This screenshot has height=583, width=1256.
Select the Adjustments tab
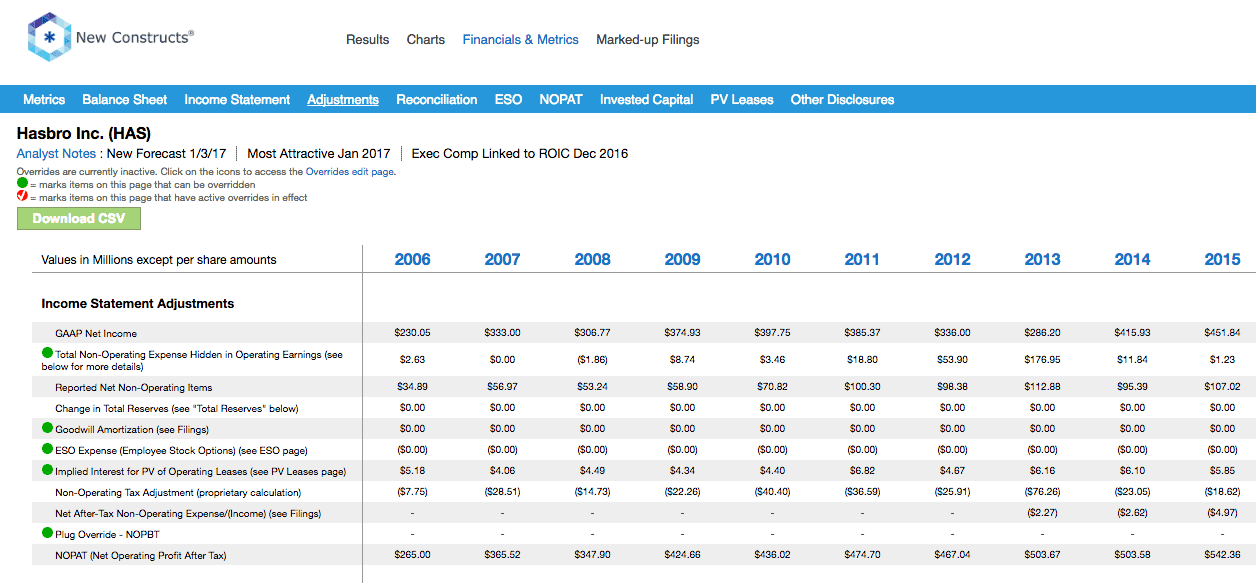coord(343,99)
